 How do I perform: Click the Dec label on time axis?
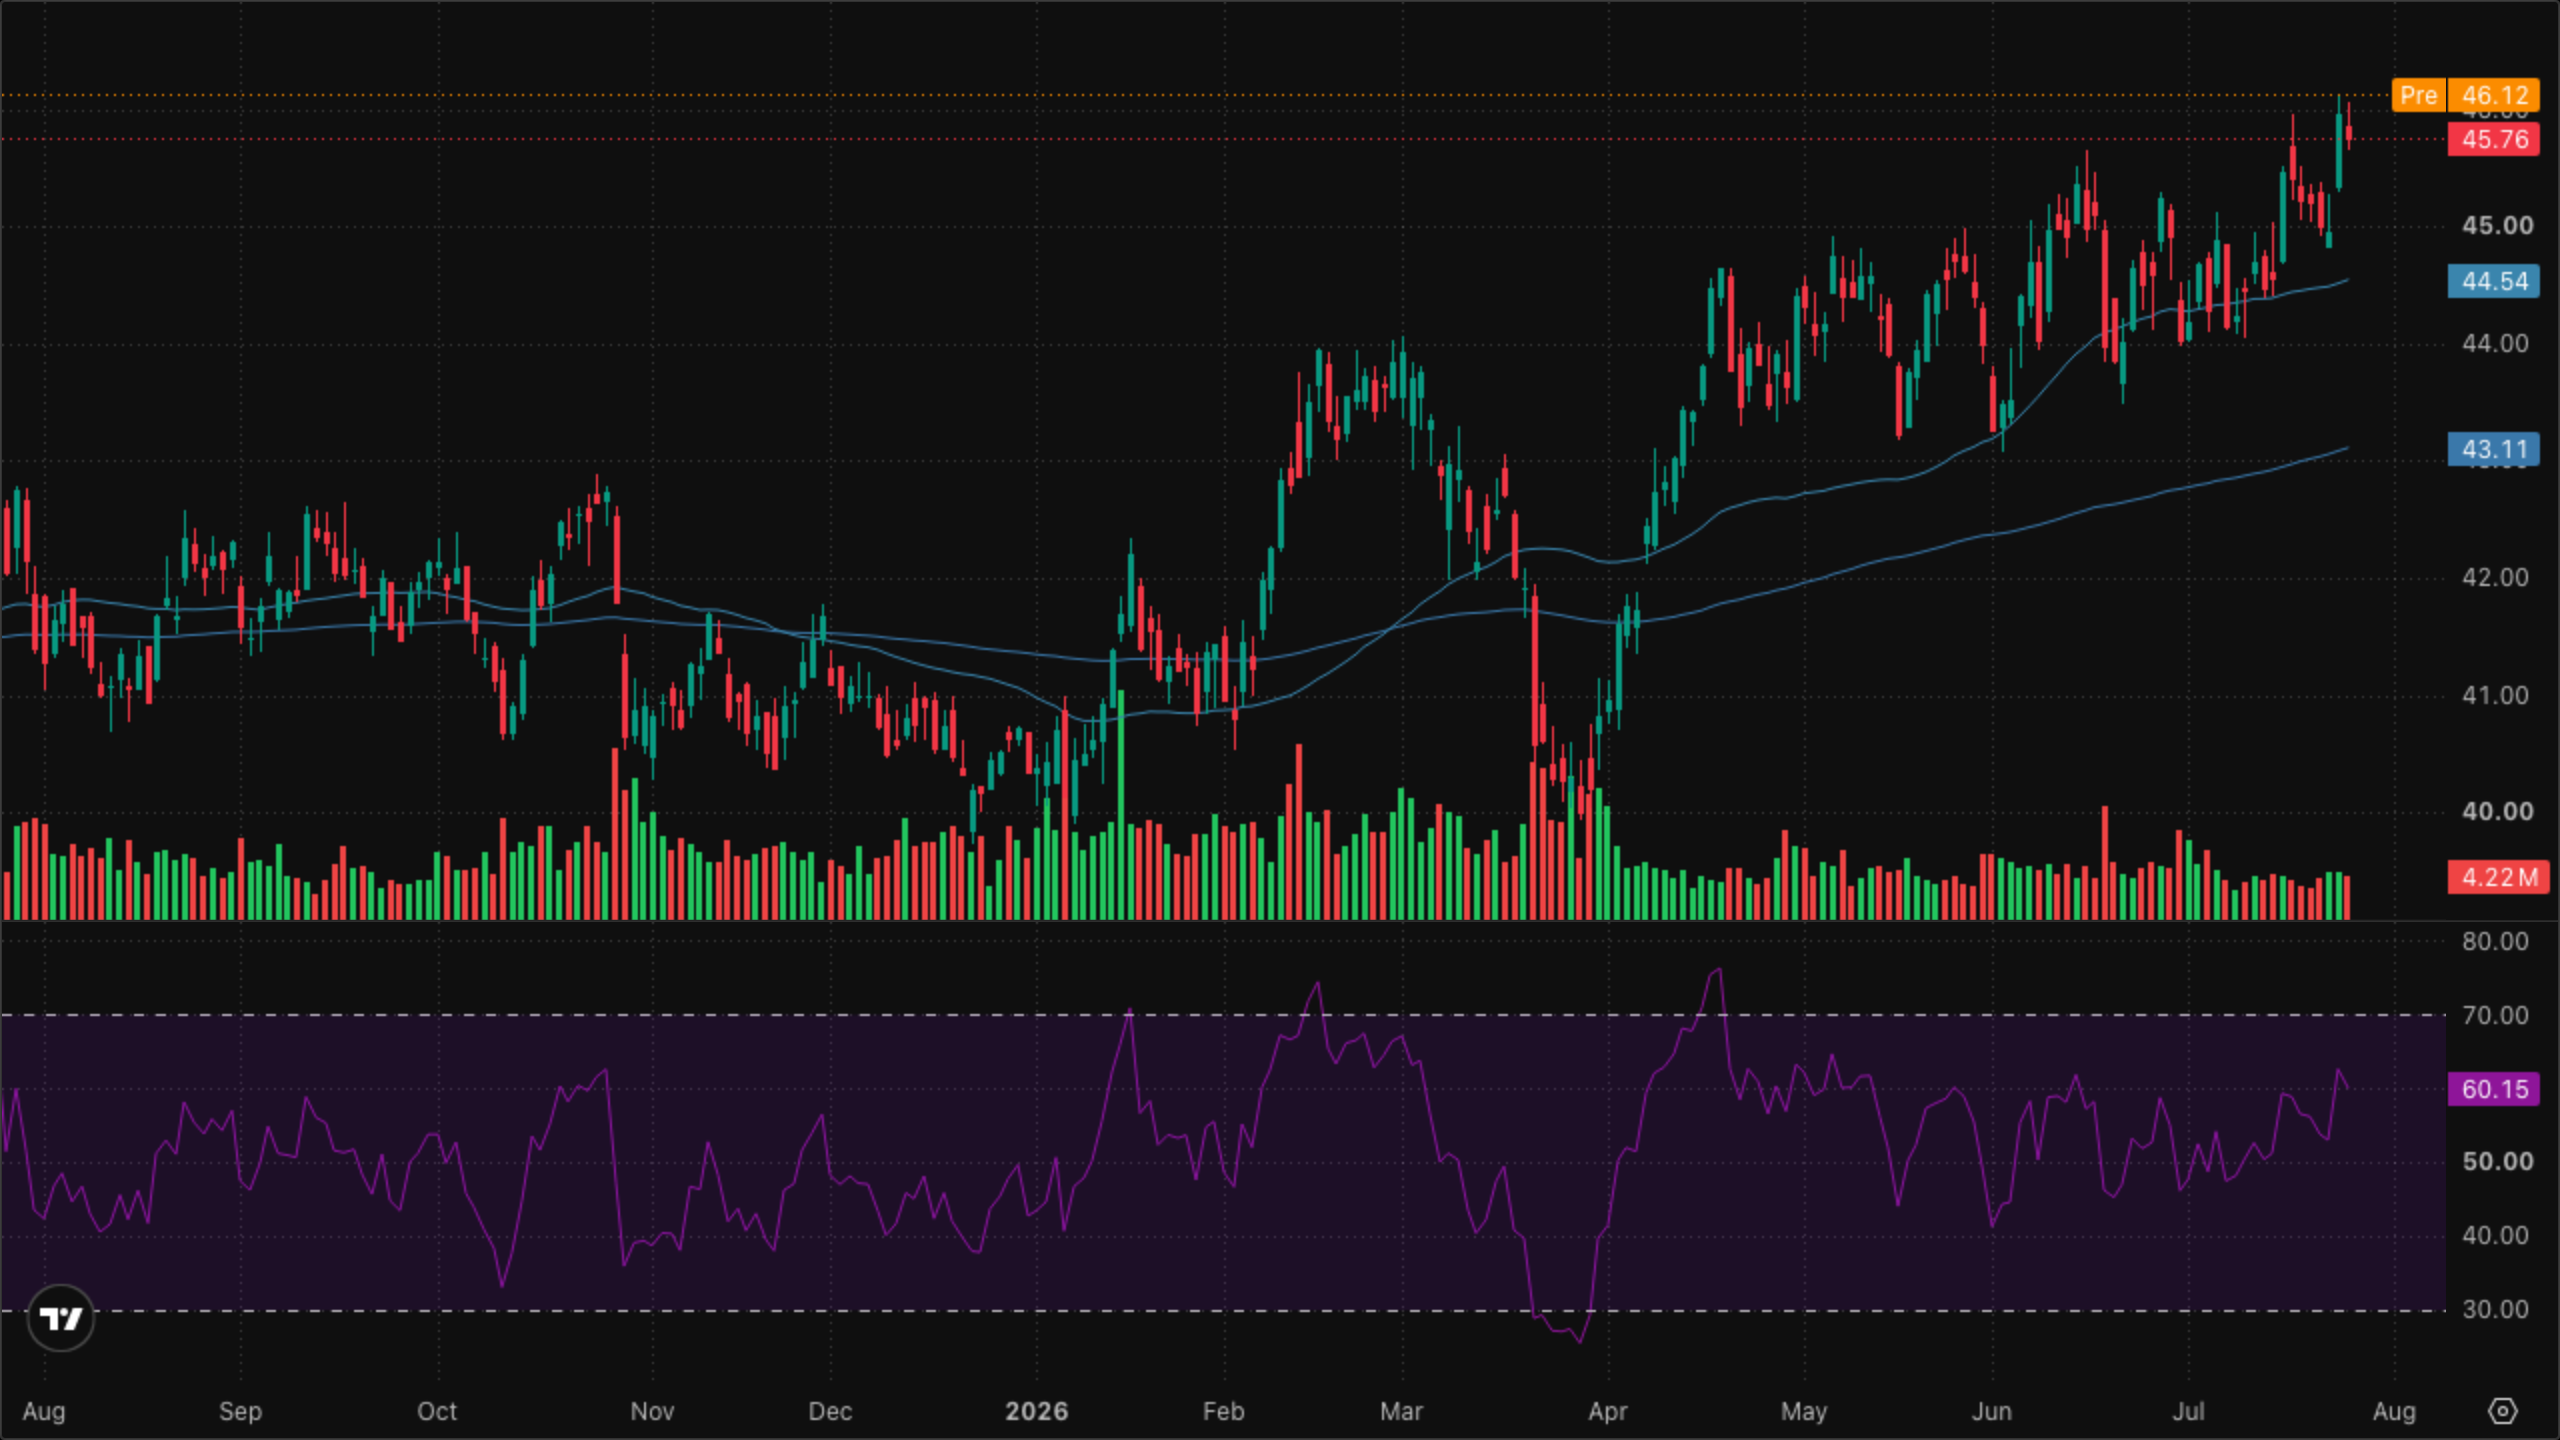(830, 1412)
